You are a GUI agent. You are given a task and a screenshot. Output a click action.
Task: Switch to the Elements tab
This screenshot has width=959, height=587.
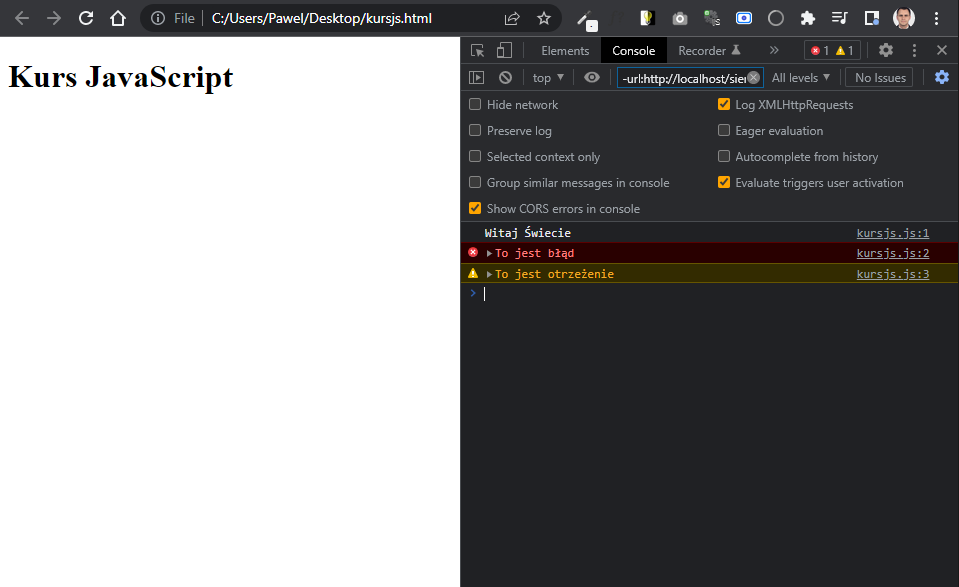(x=565, y=51)
